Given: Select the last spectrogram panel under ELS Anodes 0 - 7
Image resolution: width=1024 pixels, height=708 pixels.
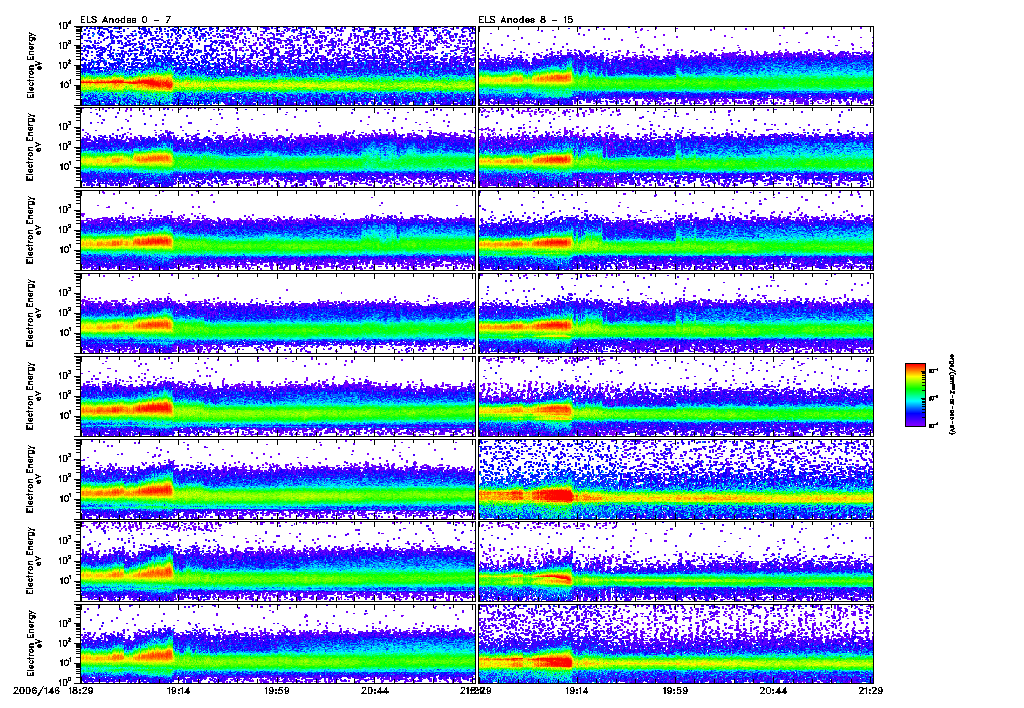Looking at the screenshot, I should [x=278, y=643].
